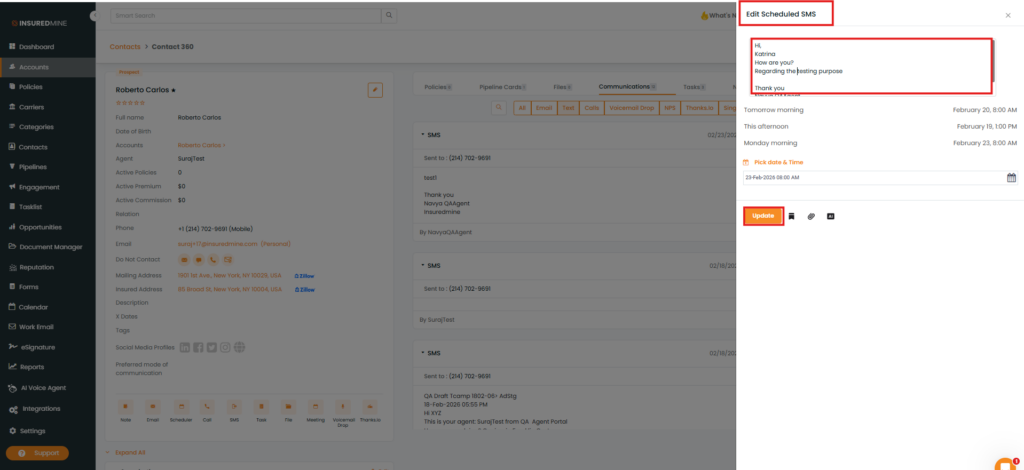Image resolution: width=1024 pixels, height=470 pixels.
Task: Open the AI assistant icon beside Update
Action: click(x=830, y=216)
